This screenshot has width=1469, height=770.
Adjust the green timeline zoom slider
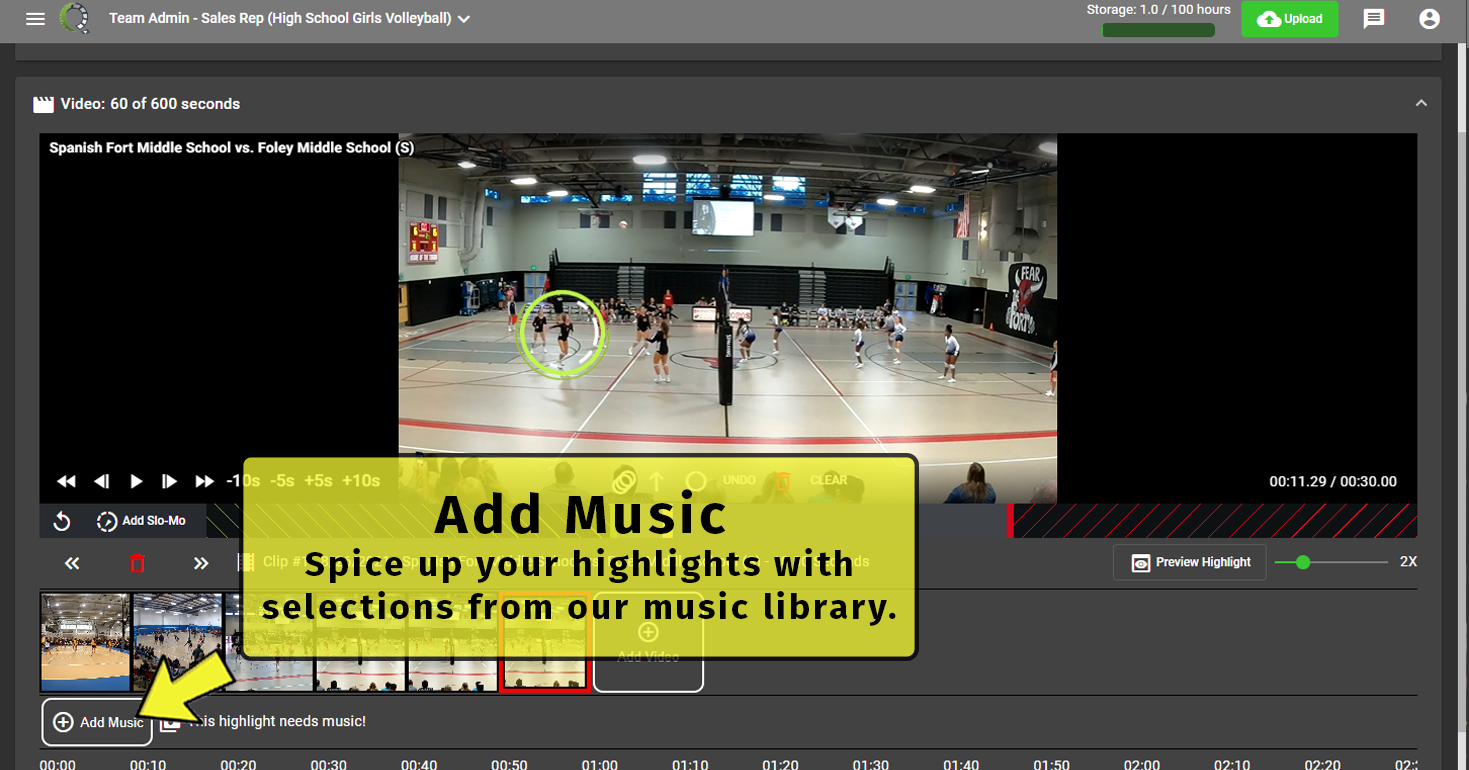[x=1302, y=562]
